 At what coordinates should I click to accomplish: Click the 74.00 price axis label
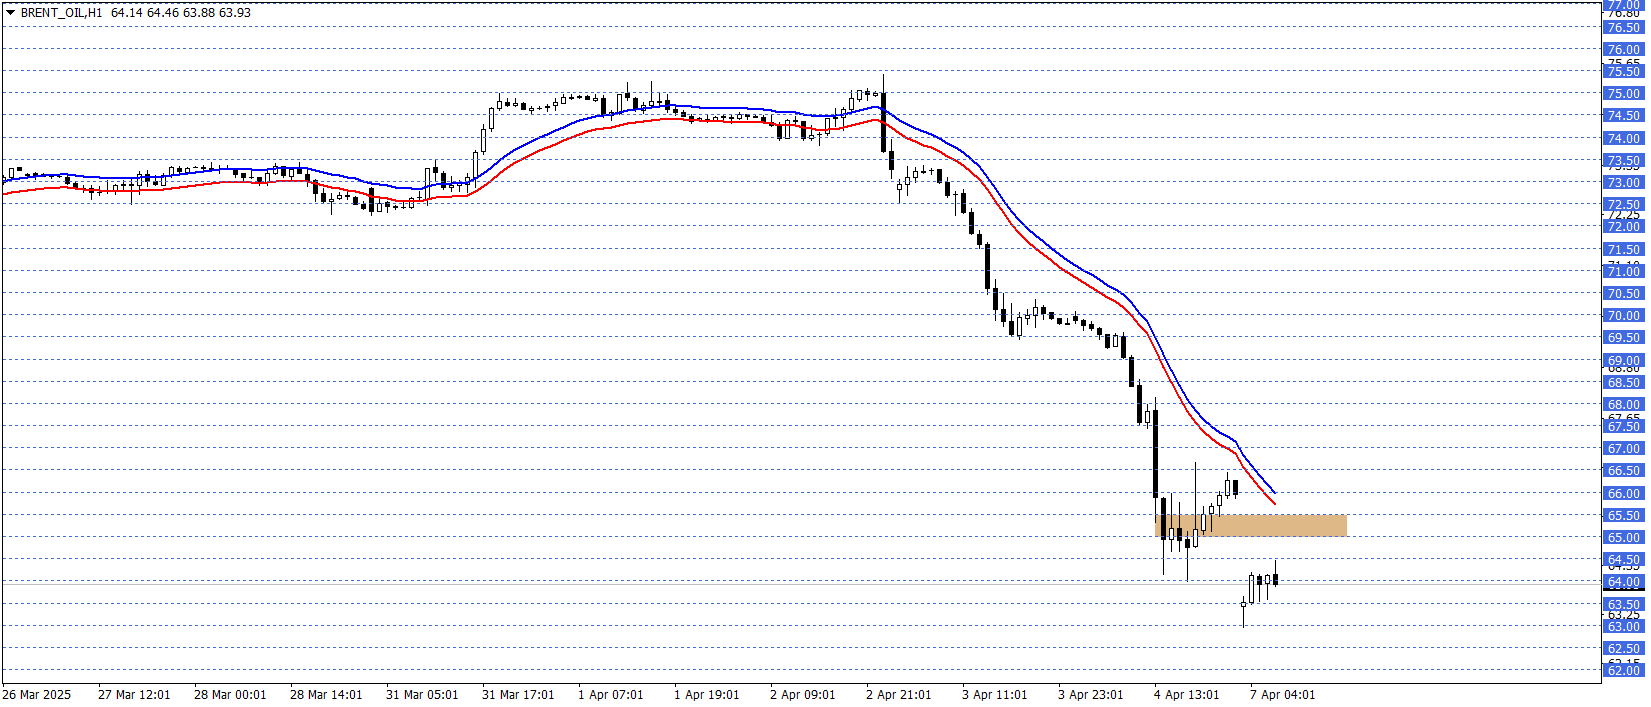point(1623,139)
